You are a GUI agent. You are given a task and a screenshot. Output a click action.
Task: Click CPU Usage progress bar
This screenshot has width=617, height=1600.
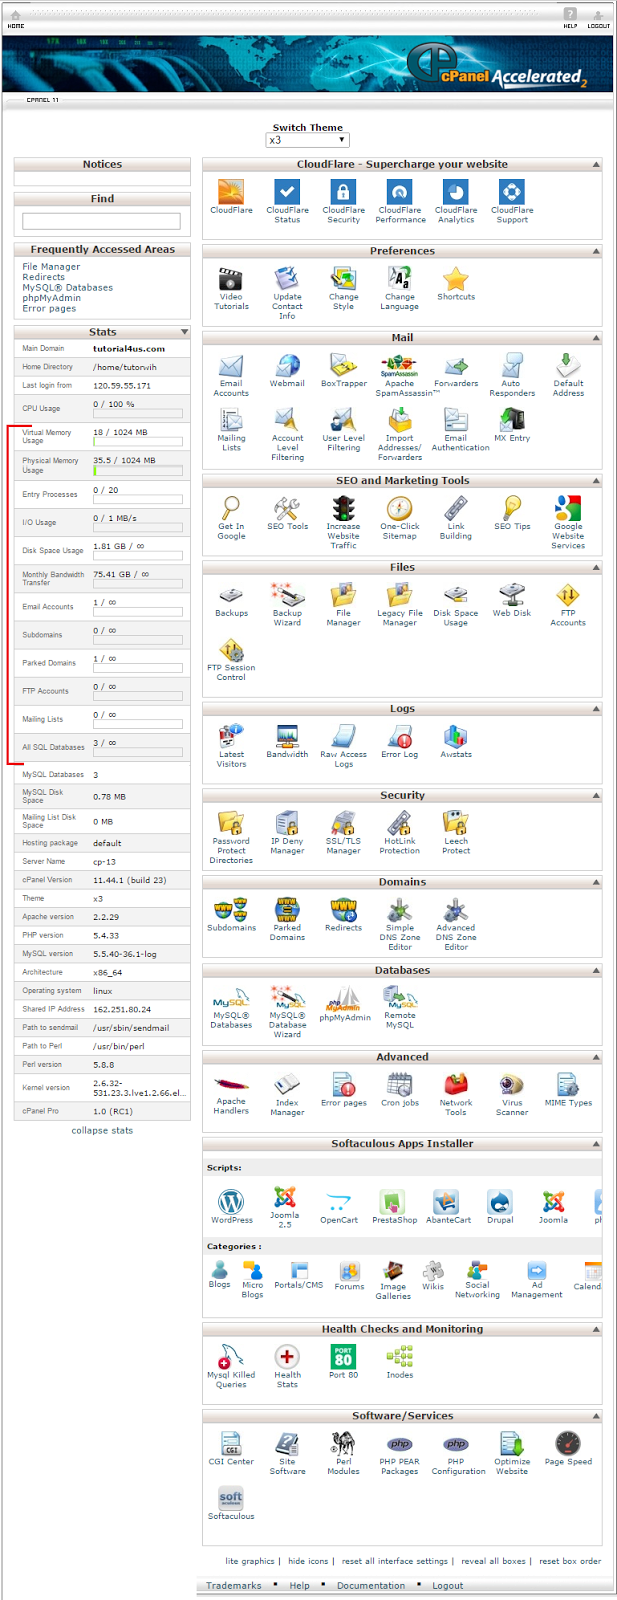tap(138, 413)
